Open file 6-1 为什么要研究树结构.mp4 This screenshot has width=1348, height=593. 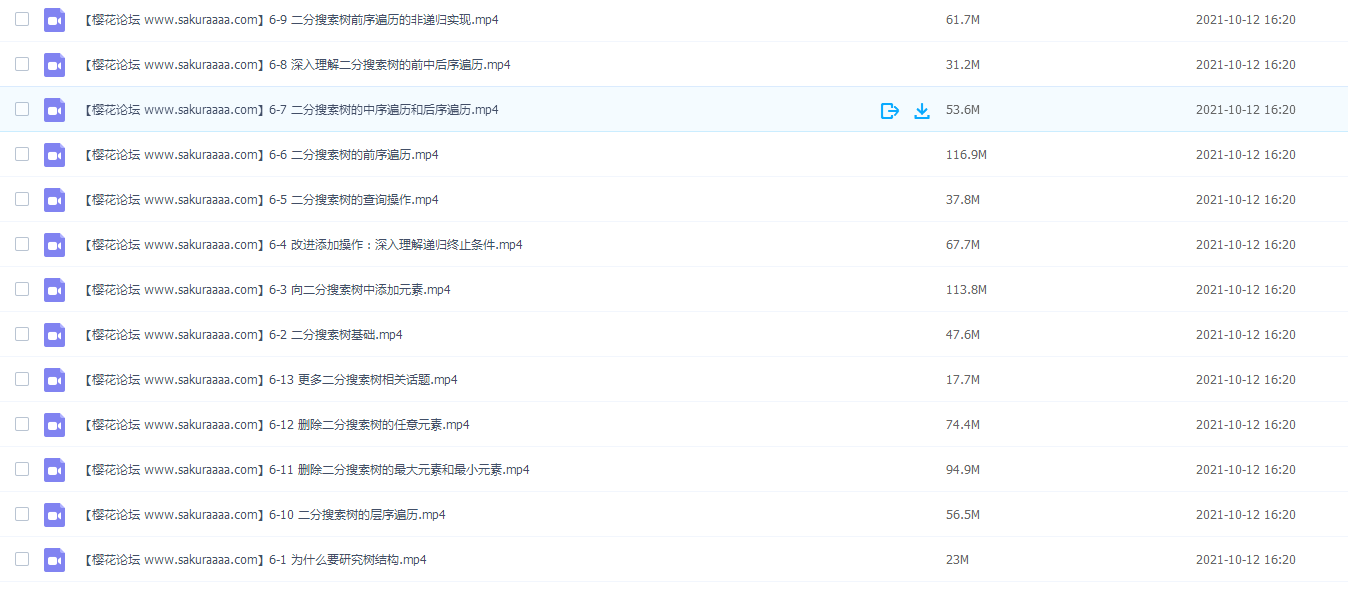coord(255,560)
